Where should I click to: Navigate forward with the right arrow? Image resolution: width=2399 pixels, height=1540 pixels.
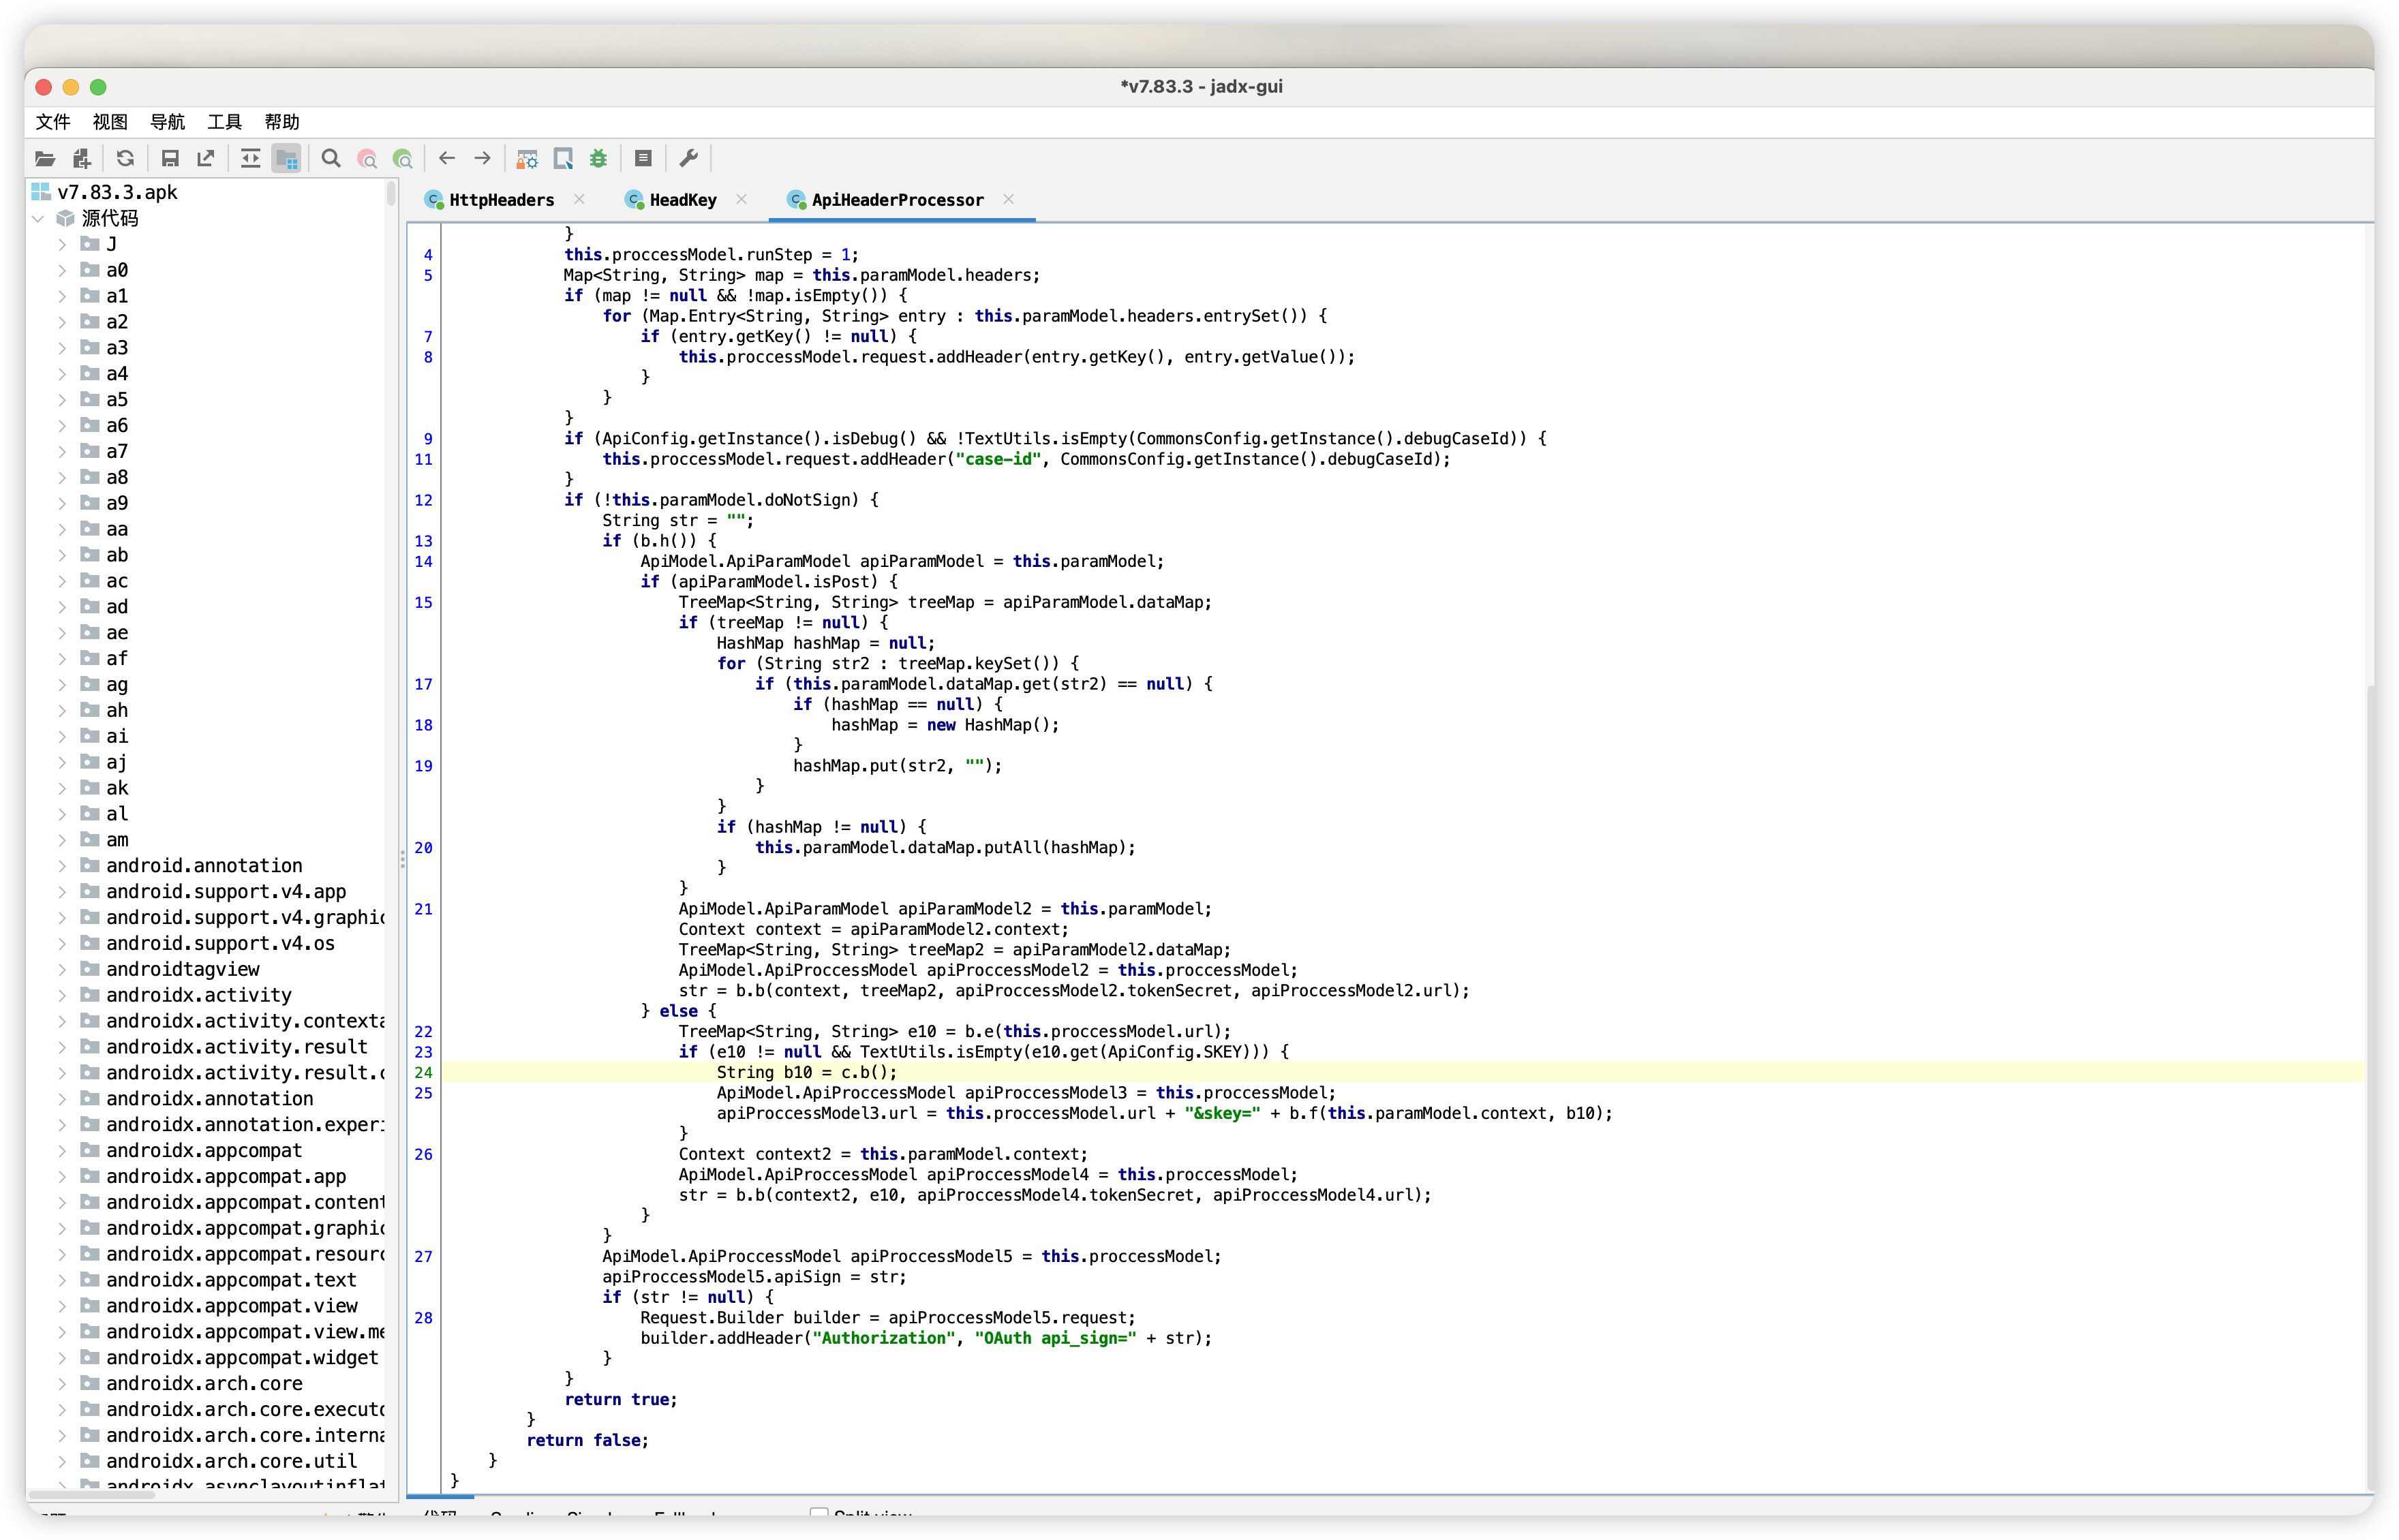[x=483, y=158]
